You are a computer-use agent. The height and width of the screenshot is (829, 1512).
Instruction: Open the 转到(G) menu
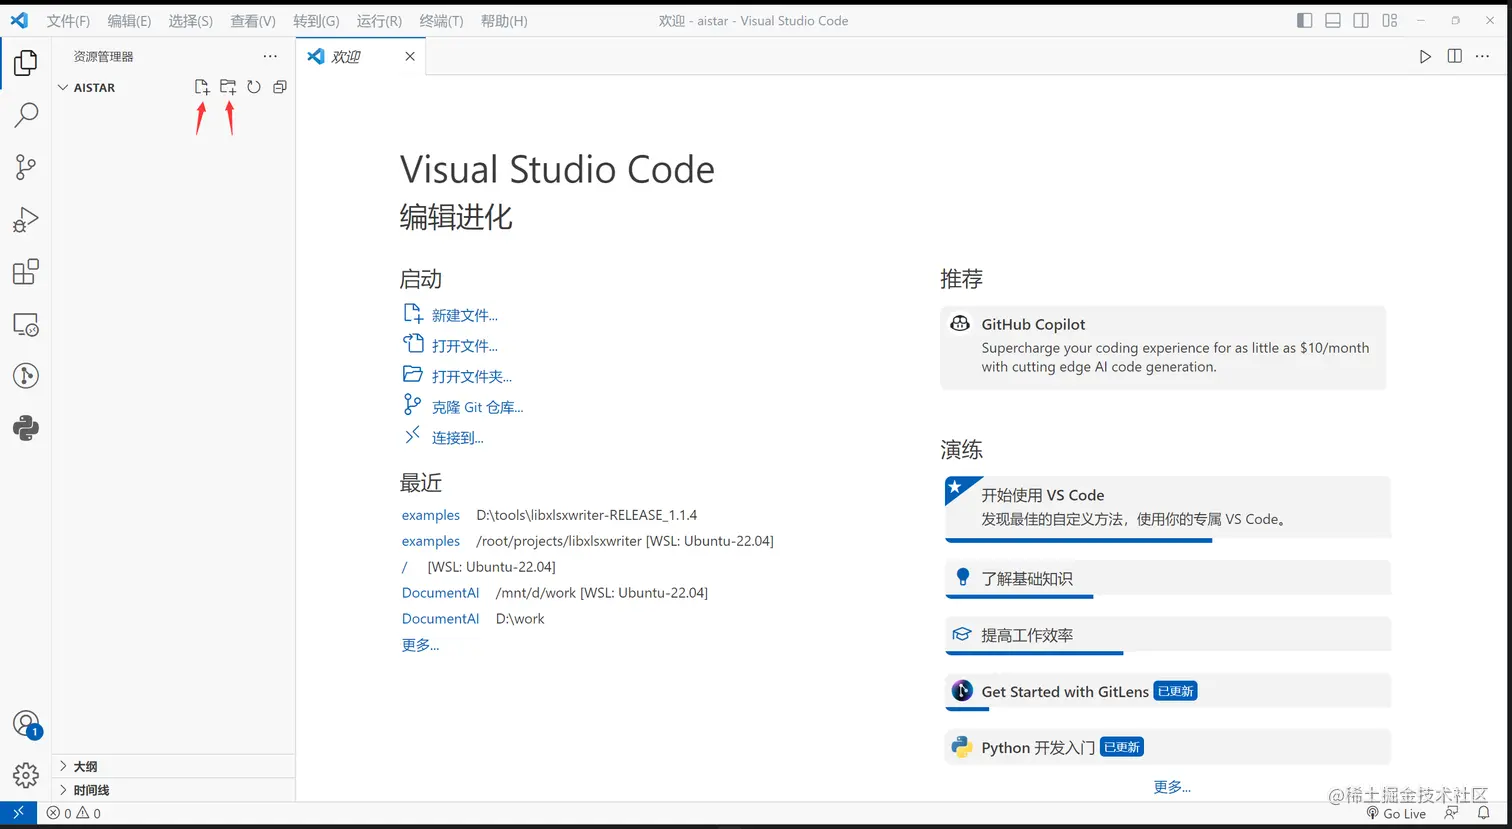316,20
